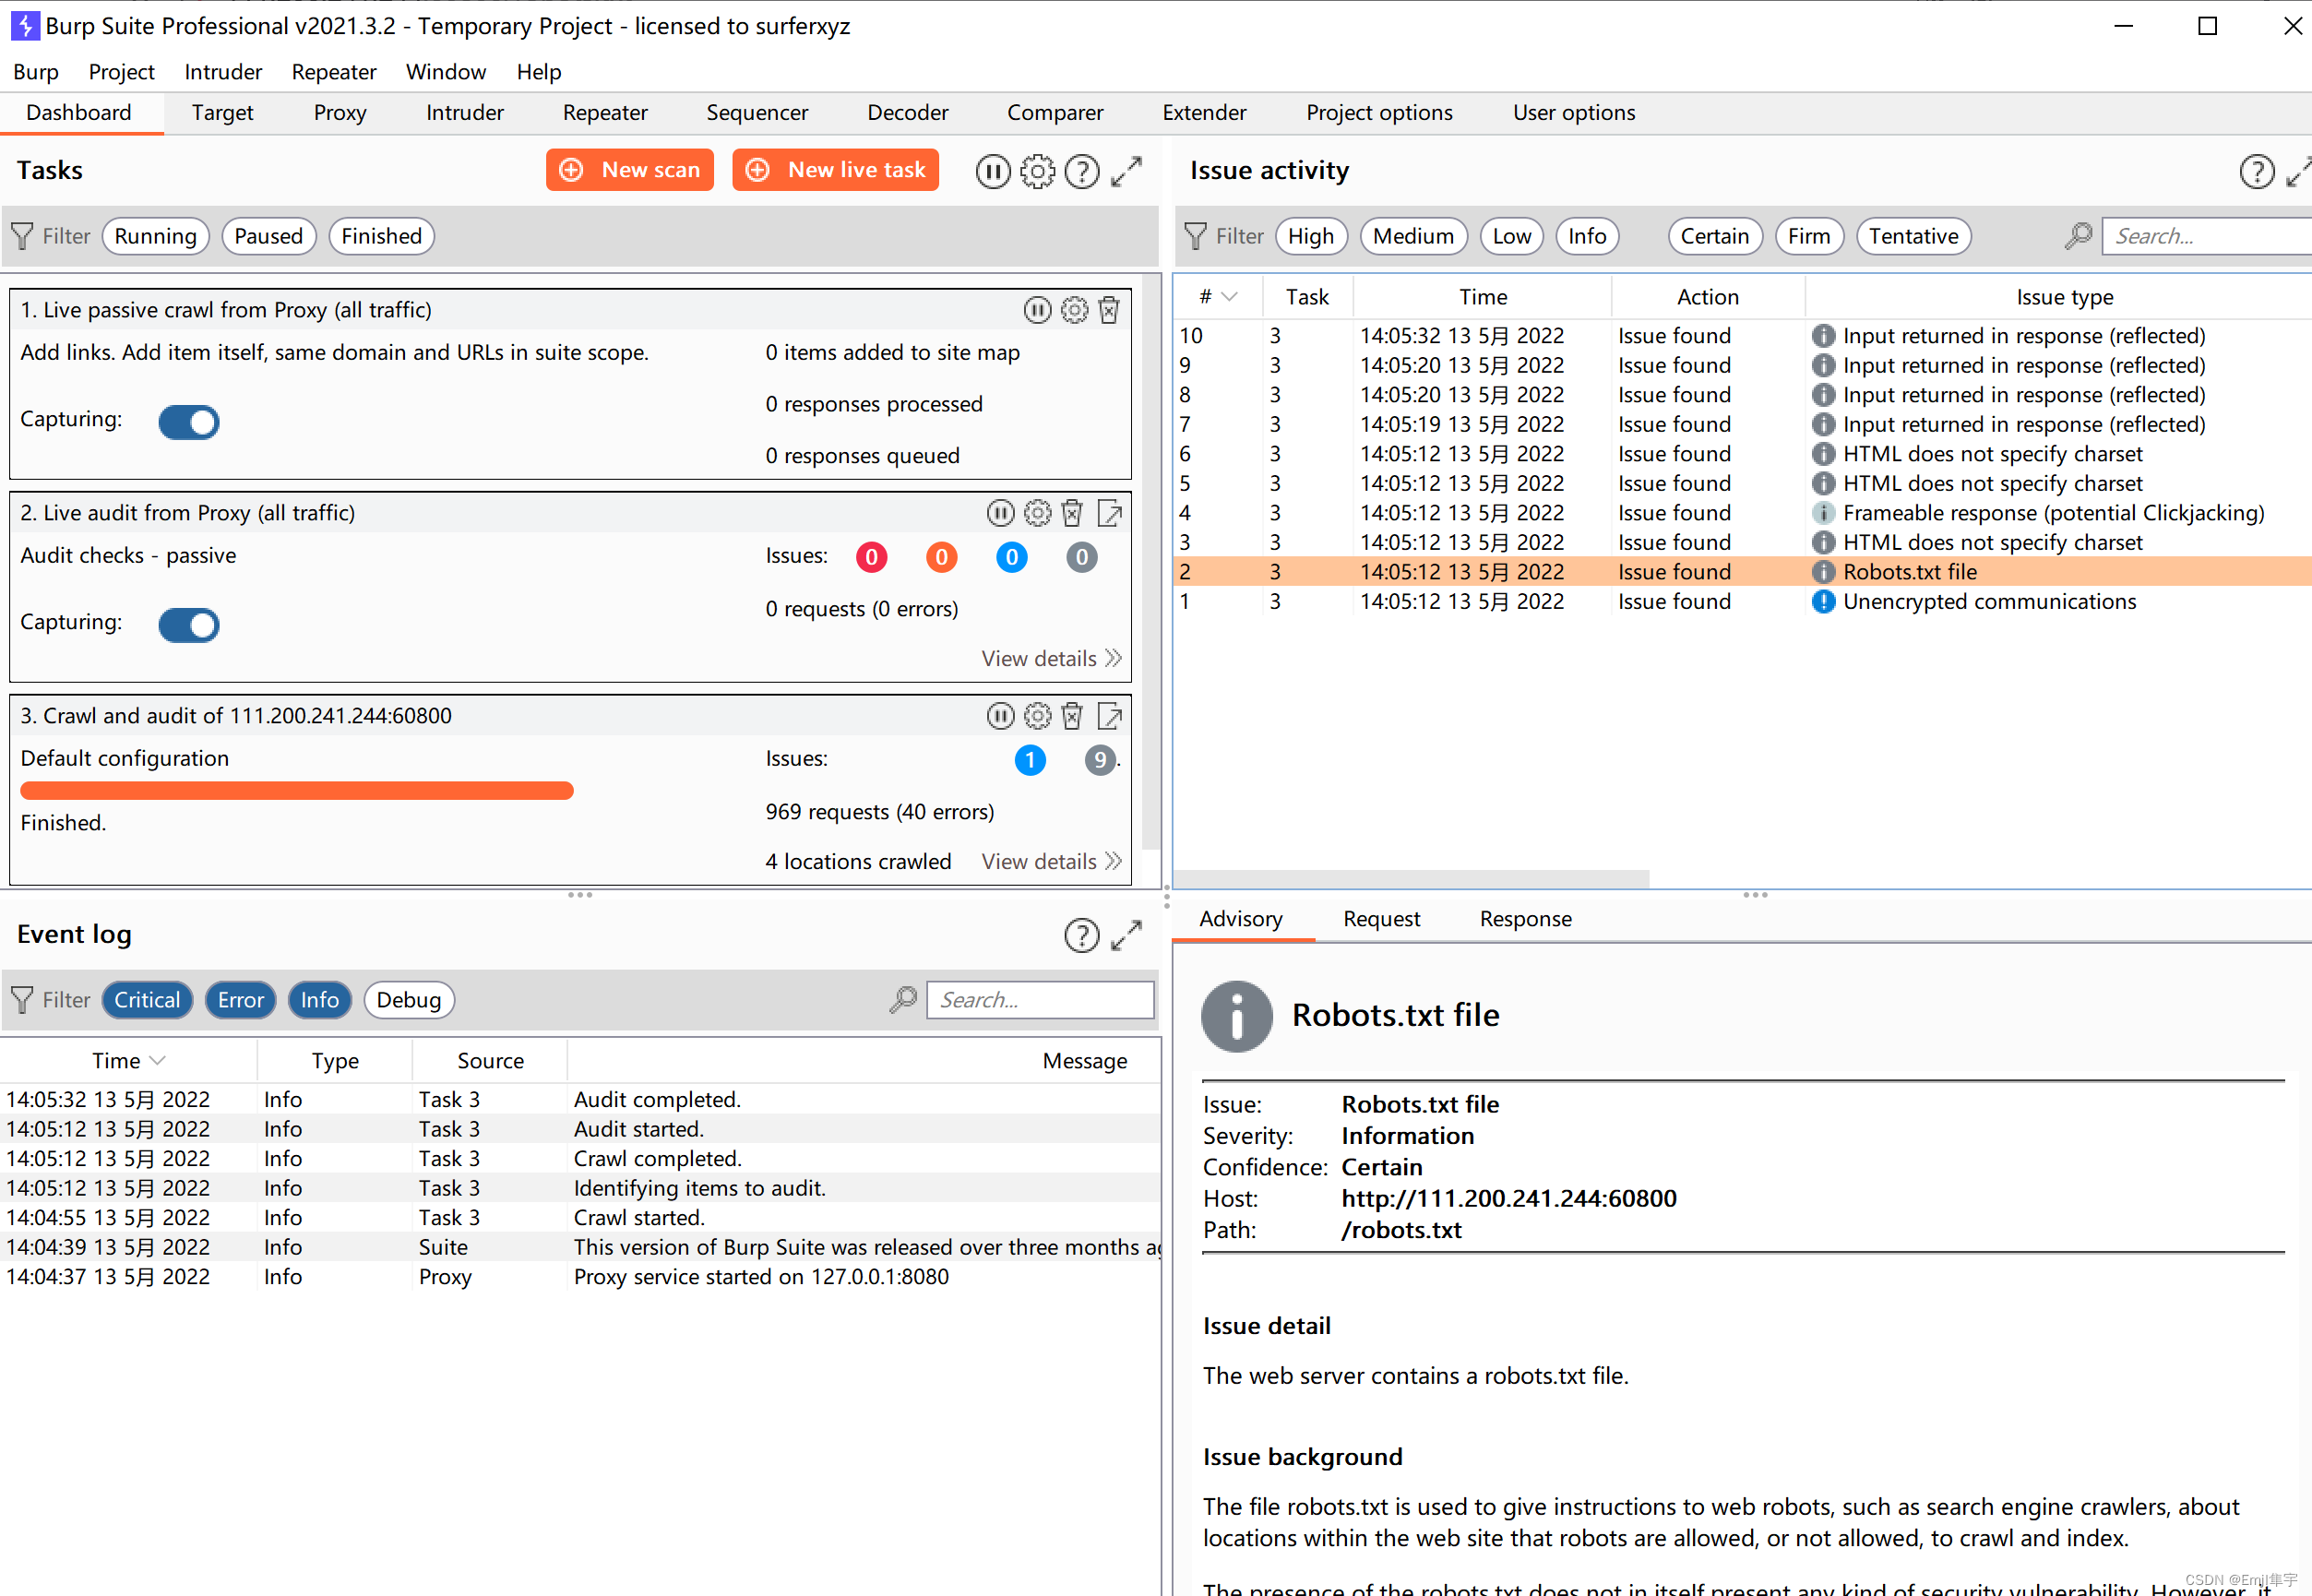Pop out task 3 in a new window
This screenshot has height=1596, width=2312.
[1111, 716]
